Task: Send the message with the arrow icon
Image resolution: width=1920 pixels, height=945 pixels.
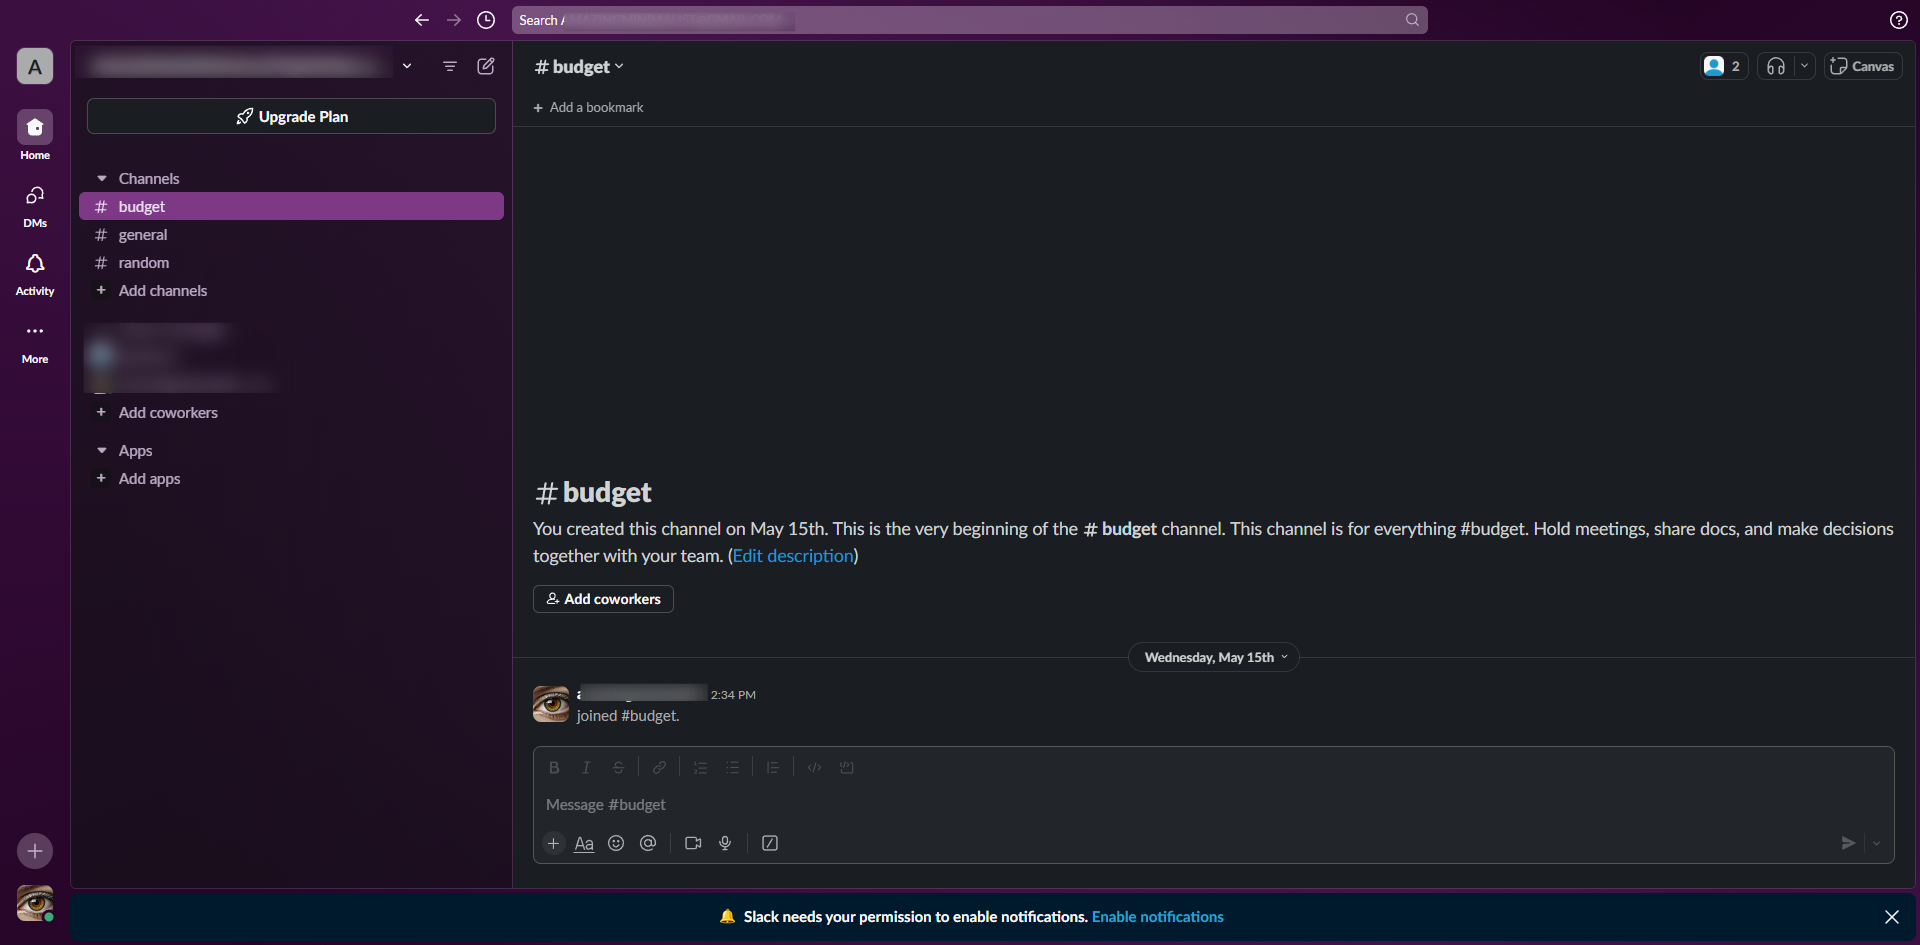Action: [x=1848, y=843]
